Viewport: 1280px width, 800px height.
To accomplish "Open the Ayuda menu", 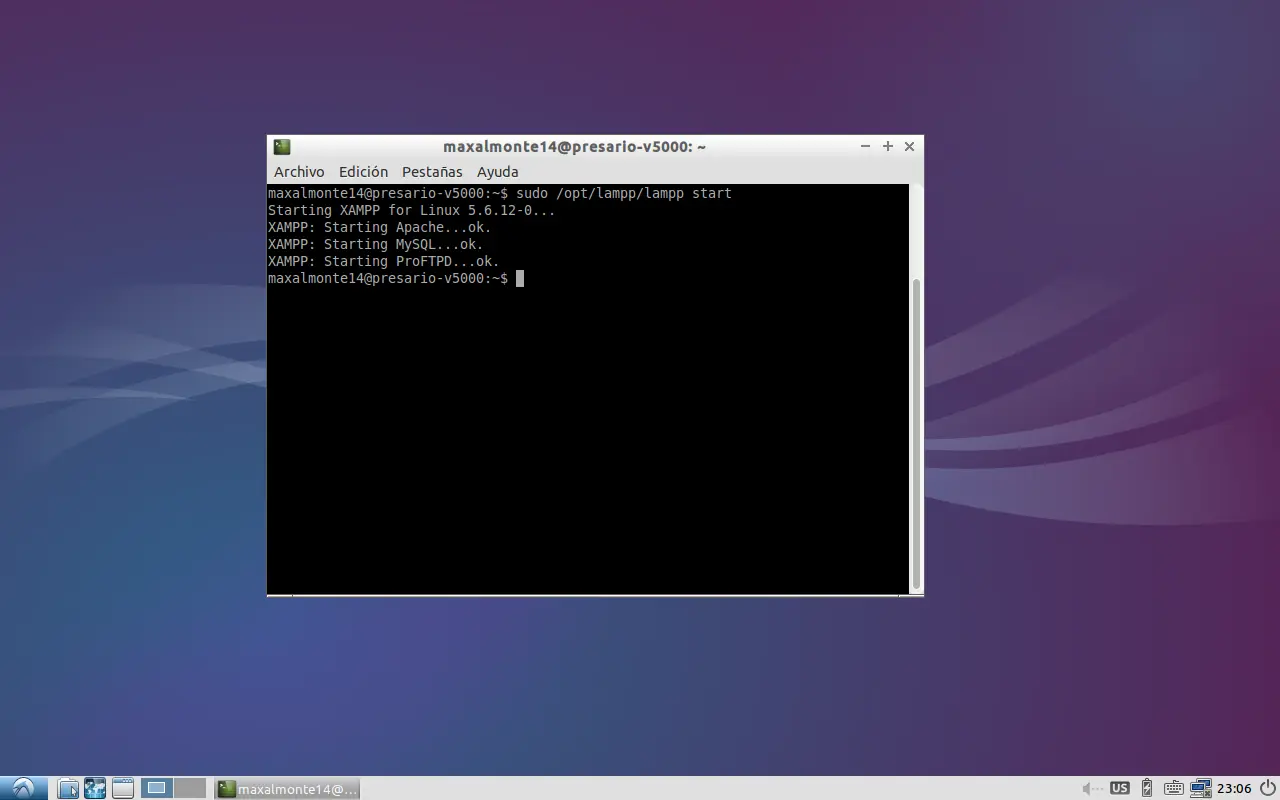I will click(x=497, y=172).
